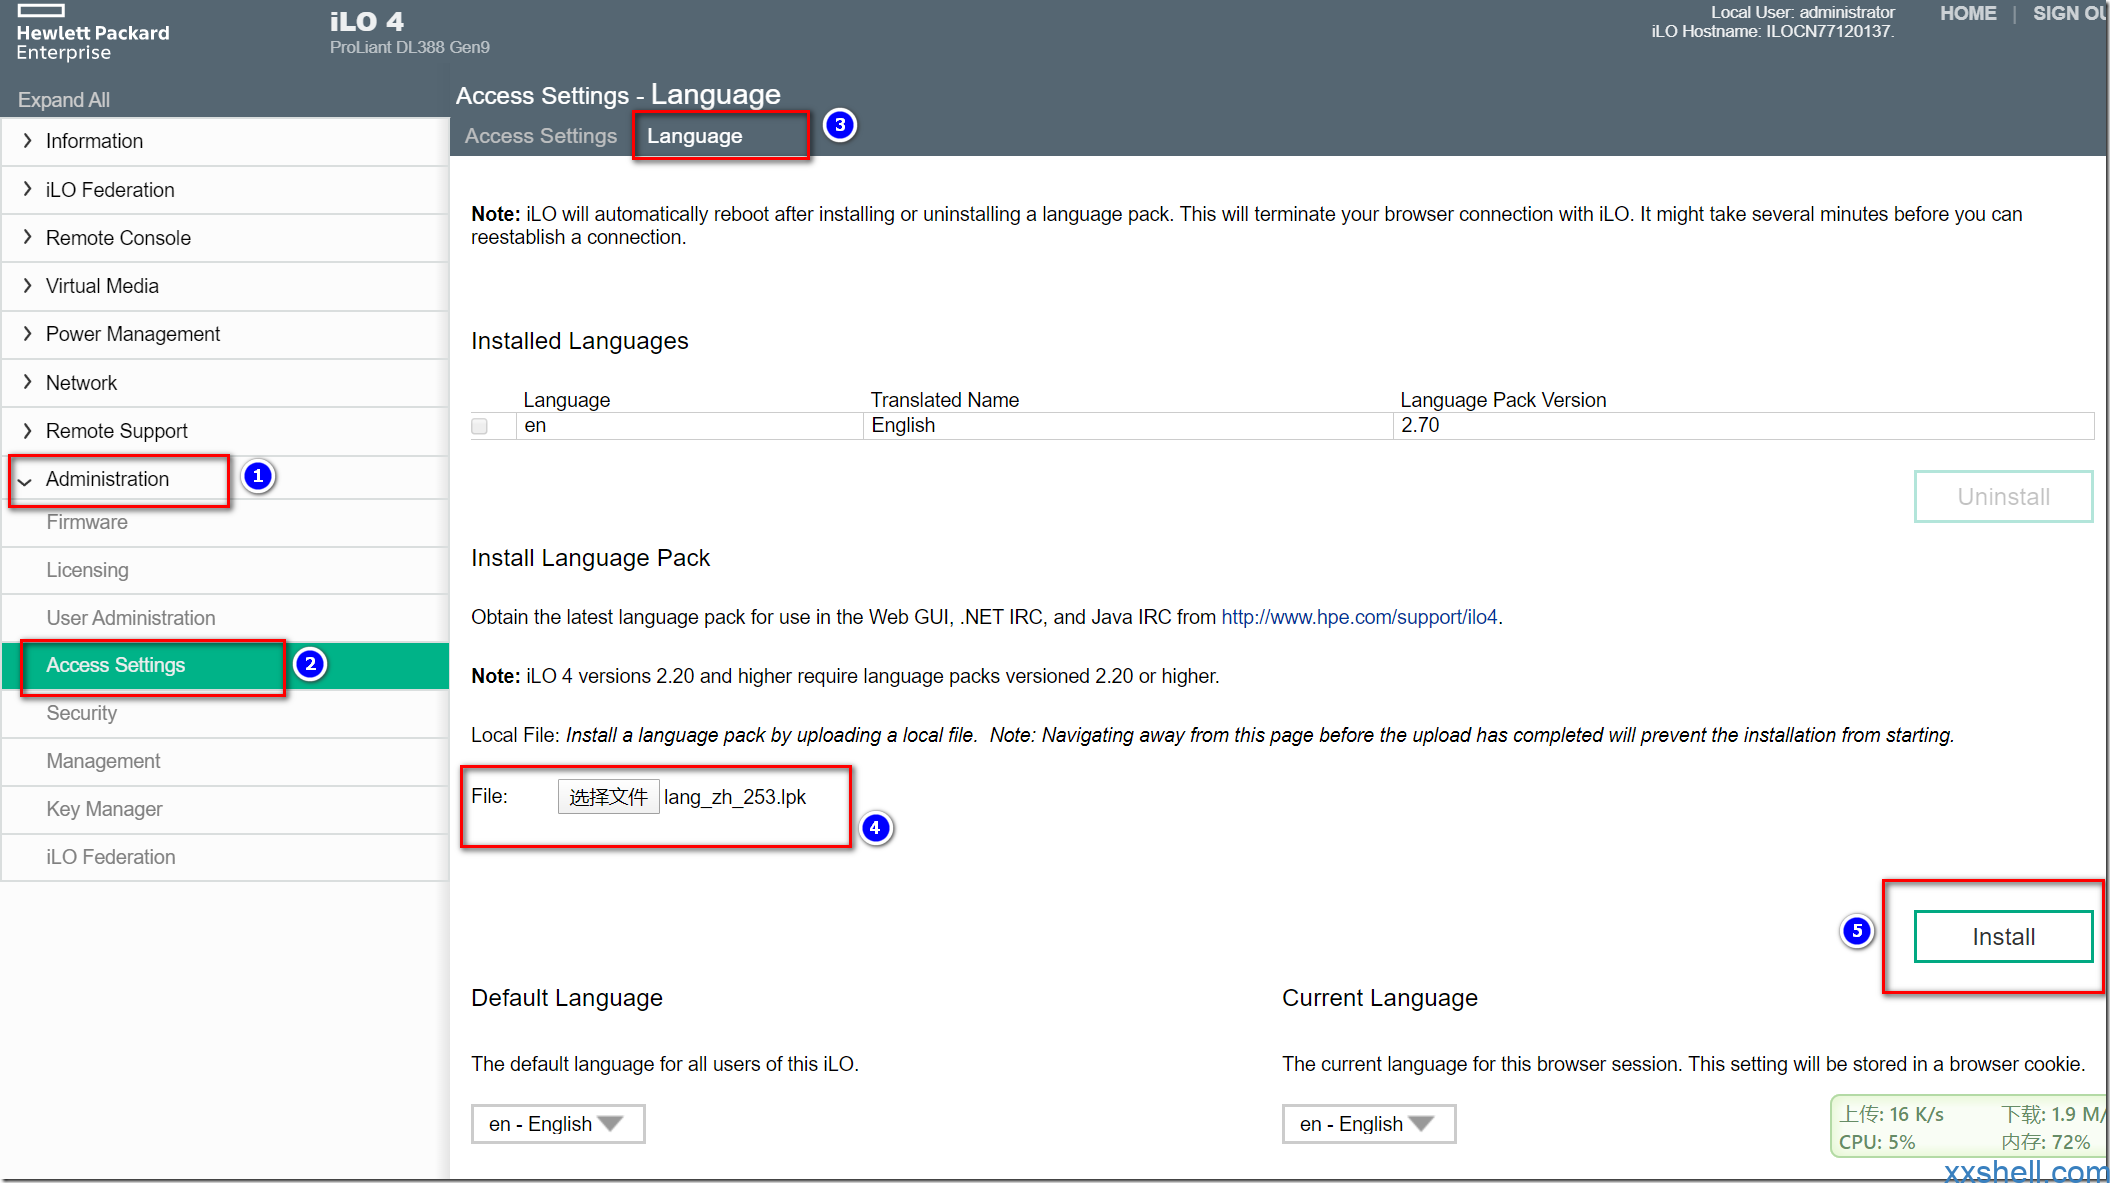Expand the Information menu chevron

[x=27, y=141]
